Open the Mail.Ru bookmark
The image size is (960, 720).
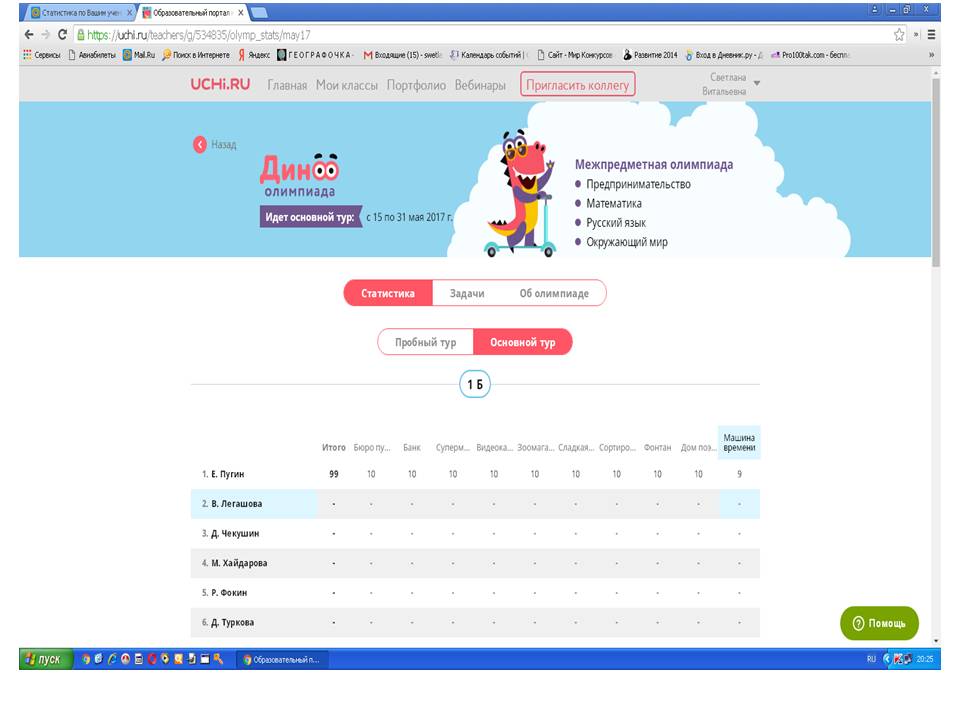point(139,54)
